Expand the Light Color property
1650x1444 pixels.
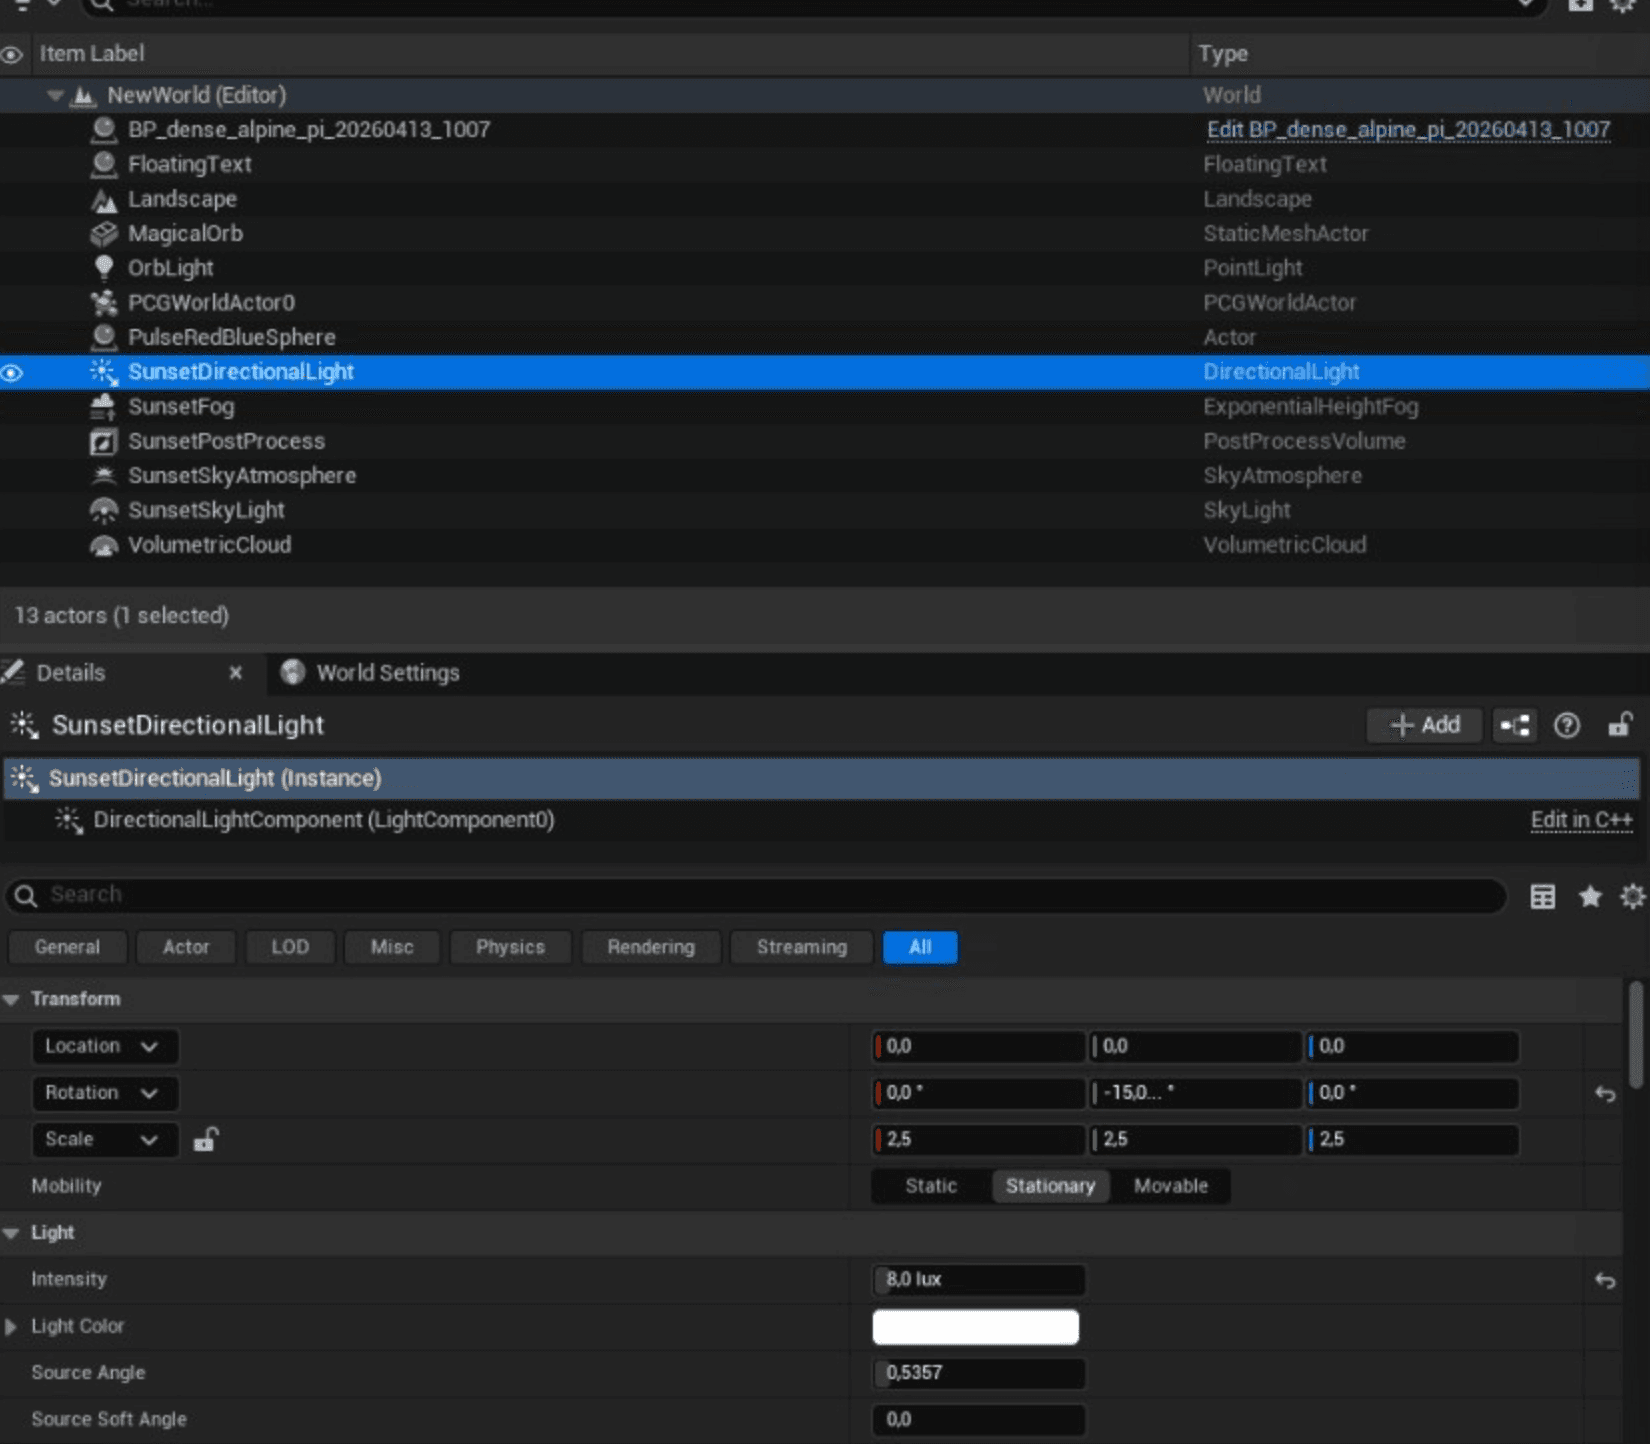click(11, 1327)
